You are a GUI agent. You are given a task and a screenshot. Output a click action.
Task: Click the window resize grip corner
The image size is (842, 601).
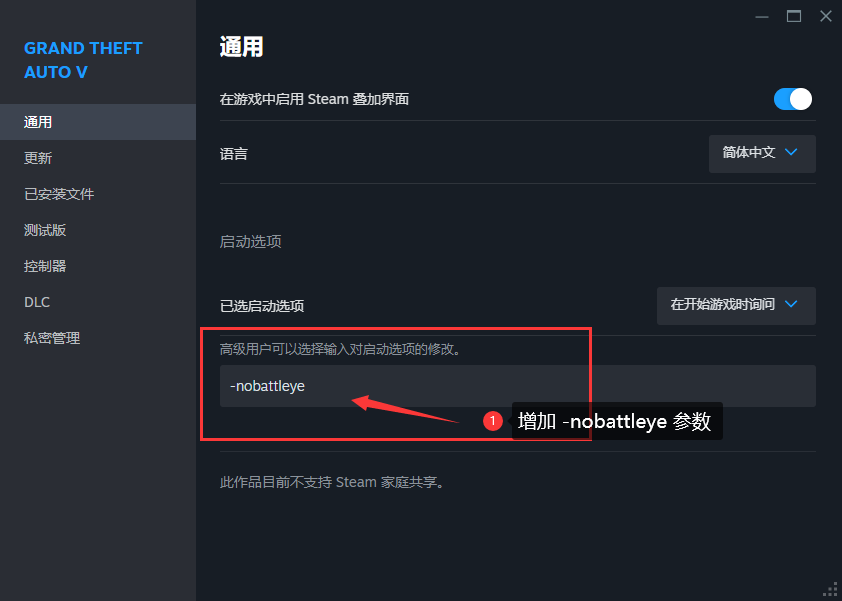click(x=831, y=590)
